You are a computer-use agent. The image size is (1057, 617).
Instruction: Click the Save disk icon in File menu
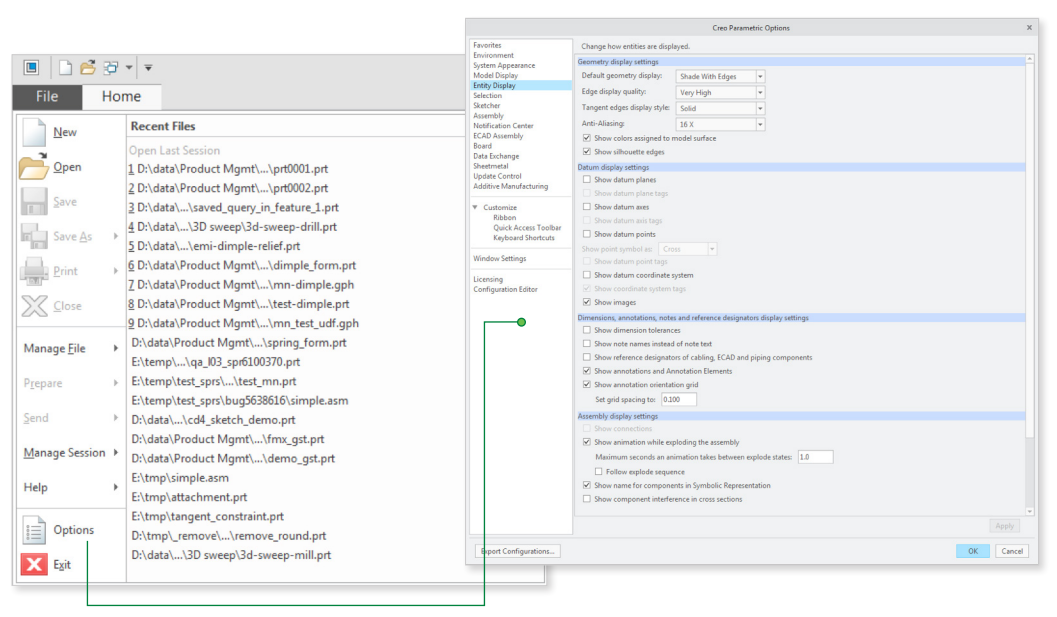point(34,202)
